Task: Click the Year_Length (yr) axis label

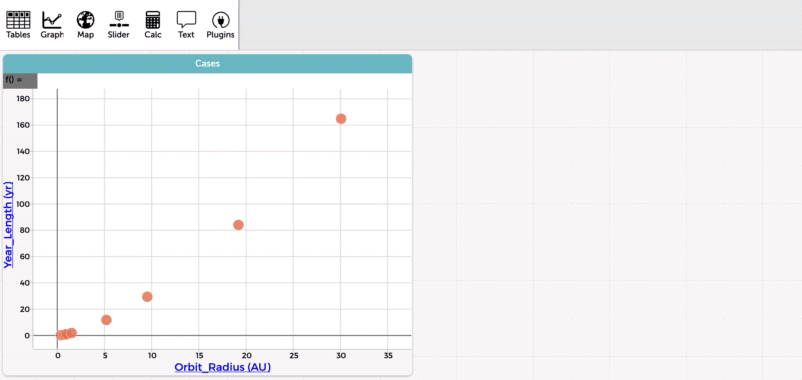Action: coord(9,224)
